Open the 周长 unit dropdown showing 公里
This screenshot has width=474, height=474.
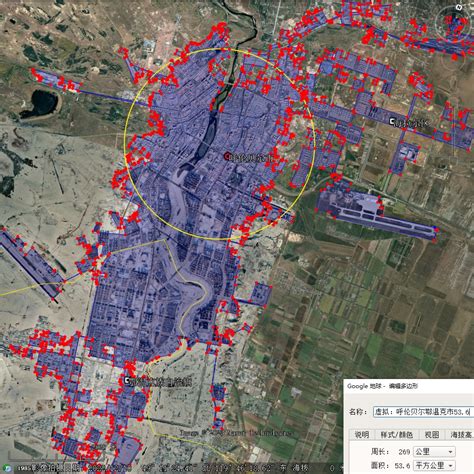[434, 452]
